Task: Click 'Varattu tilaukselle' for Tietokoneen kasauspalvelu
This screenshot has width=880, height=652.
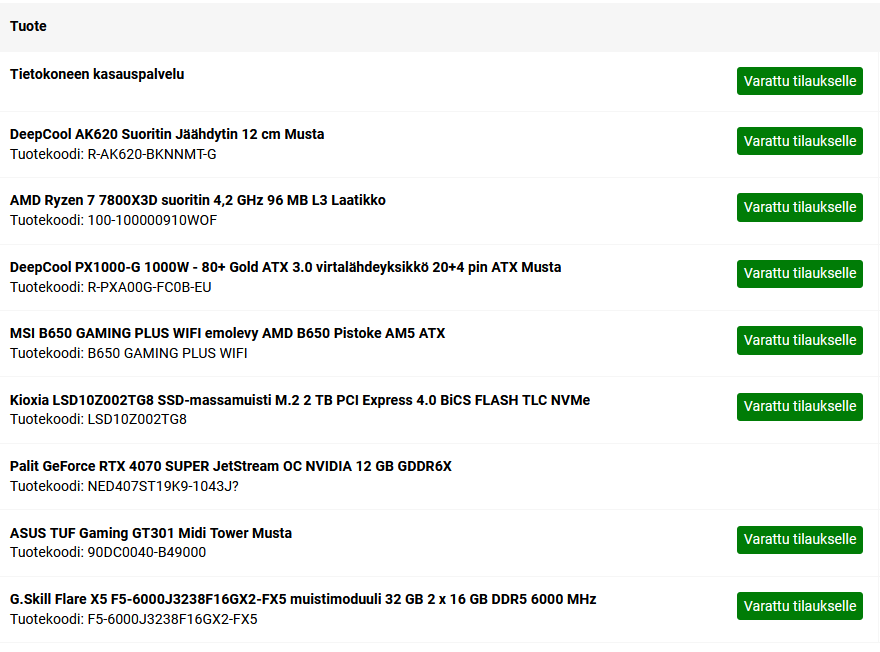Action: [800, 81]
